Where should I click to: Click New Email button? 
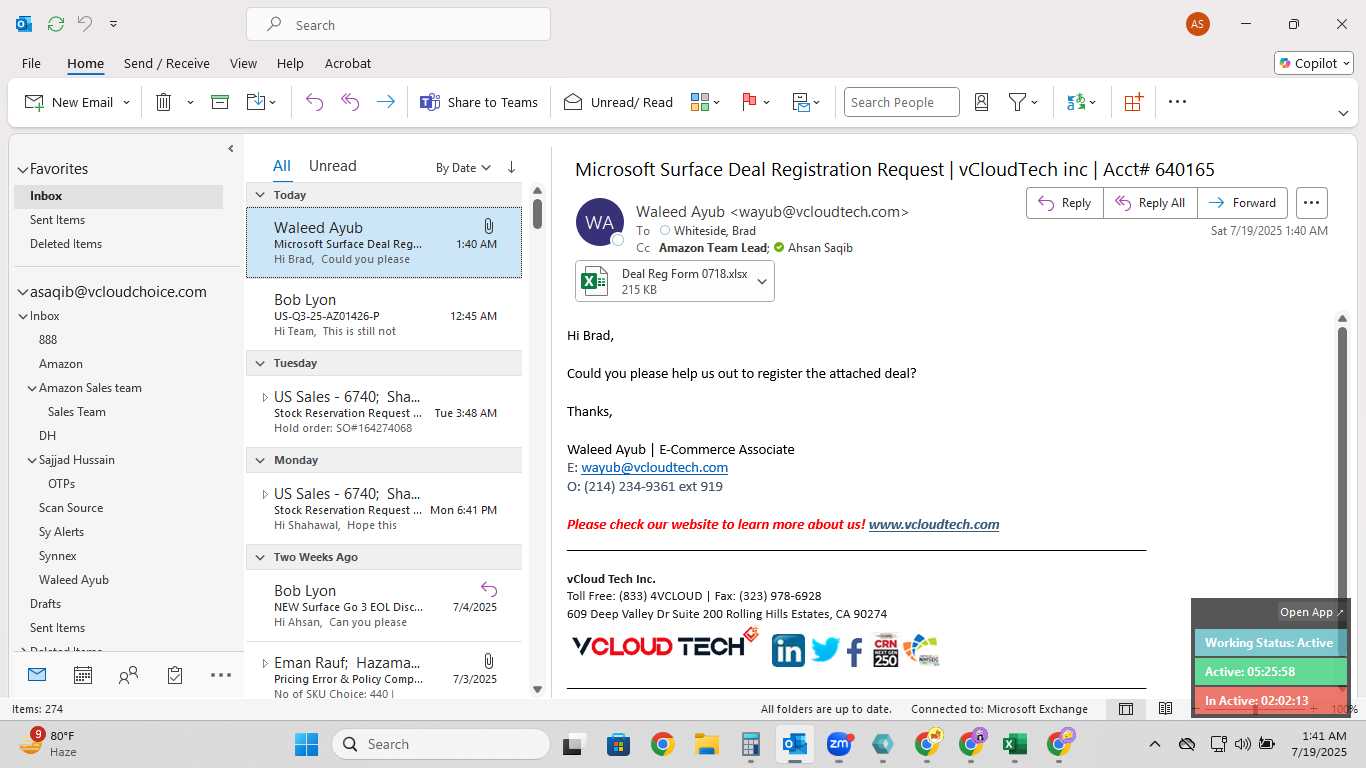pyautogui.click(x=69, y=102)
